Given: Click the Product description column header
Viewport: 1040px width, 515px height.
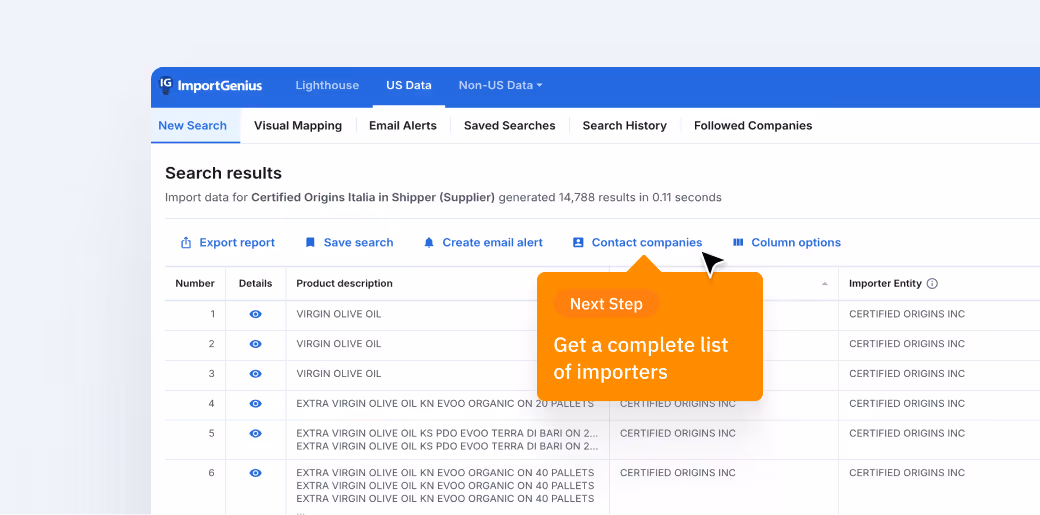Looking at the screenshot, I should (x=344, y=283).
